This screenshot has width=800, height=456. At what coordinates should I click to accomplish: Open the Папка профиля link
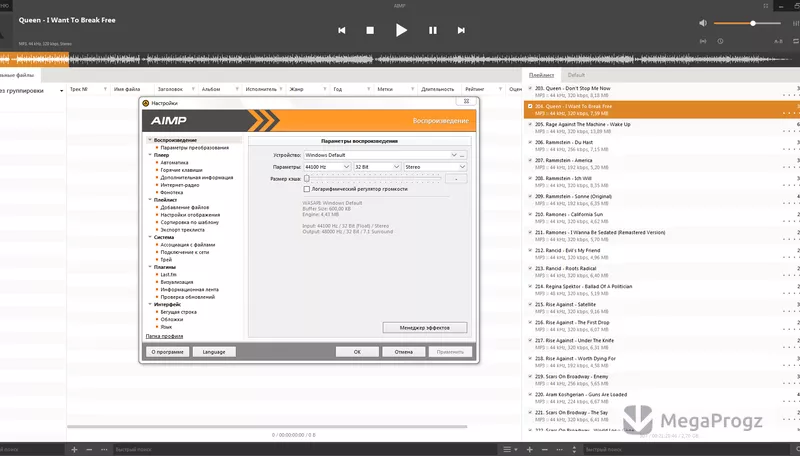click(164, 336)
